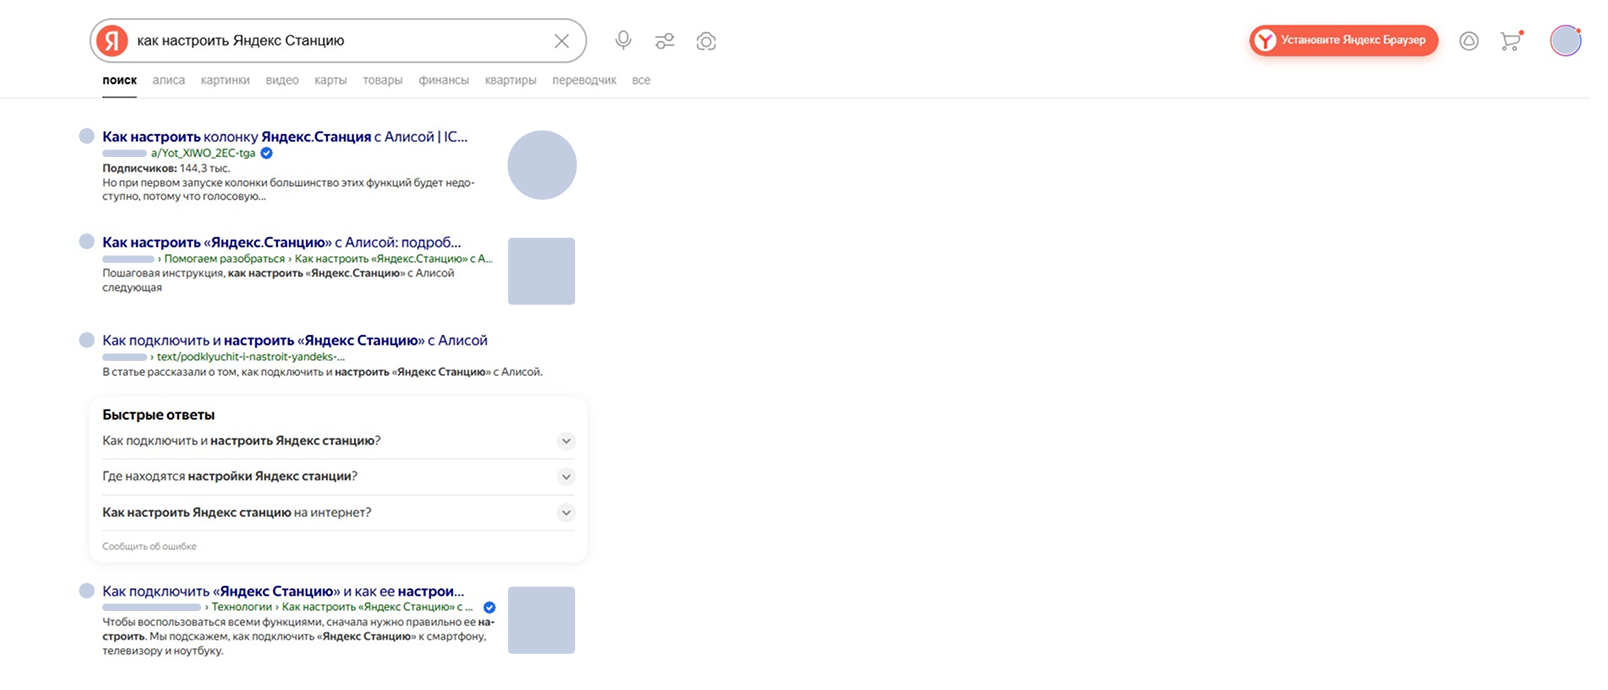The height and width of the screenshot is (690, 1608).
Task: Open Alice assistant icon near cart
Action: coord(1469,41)
